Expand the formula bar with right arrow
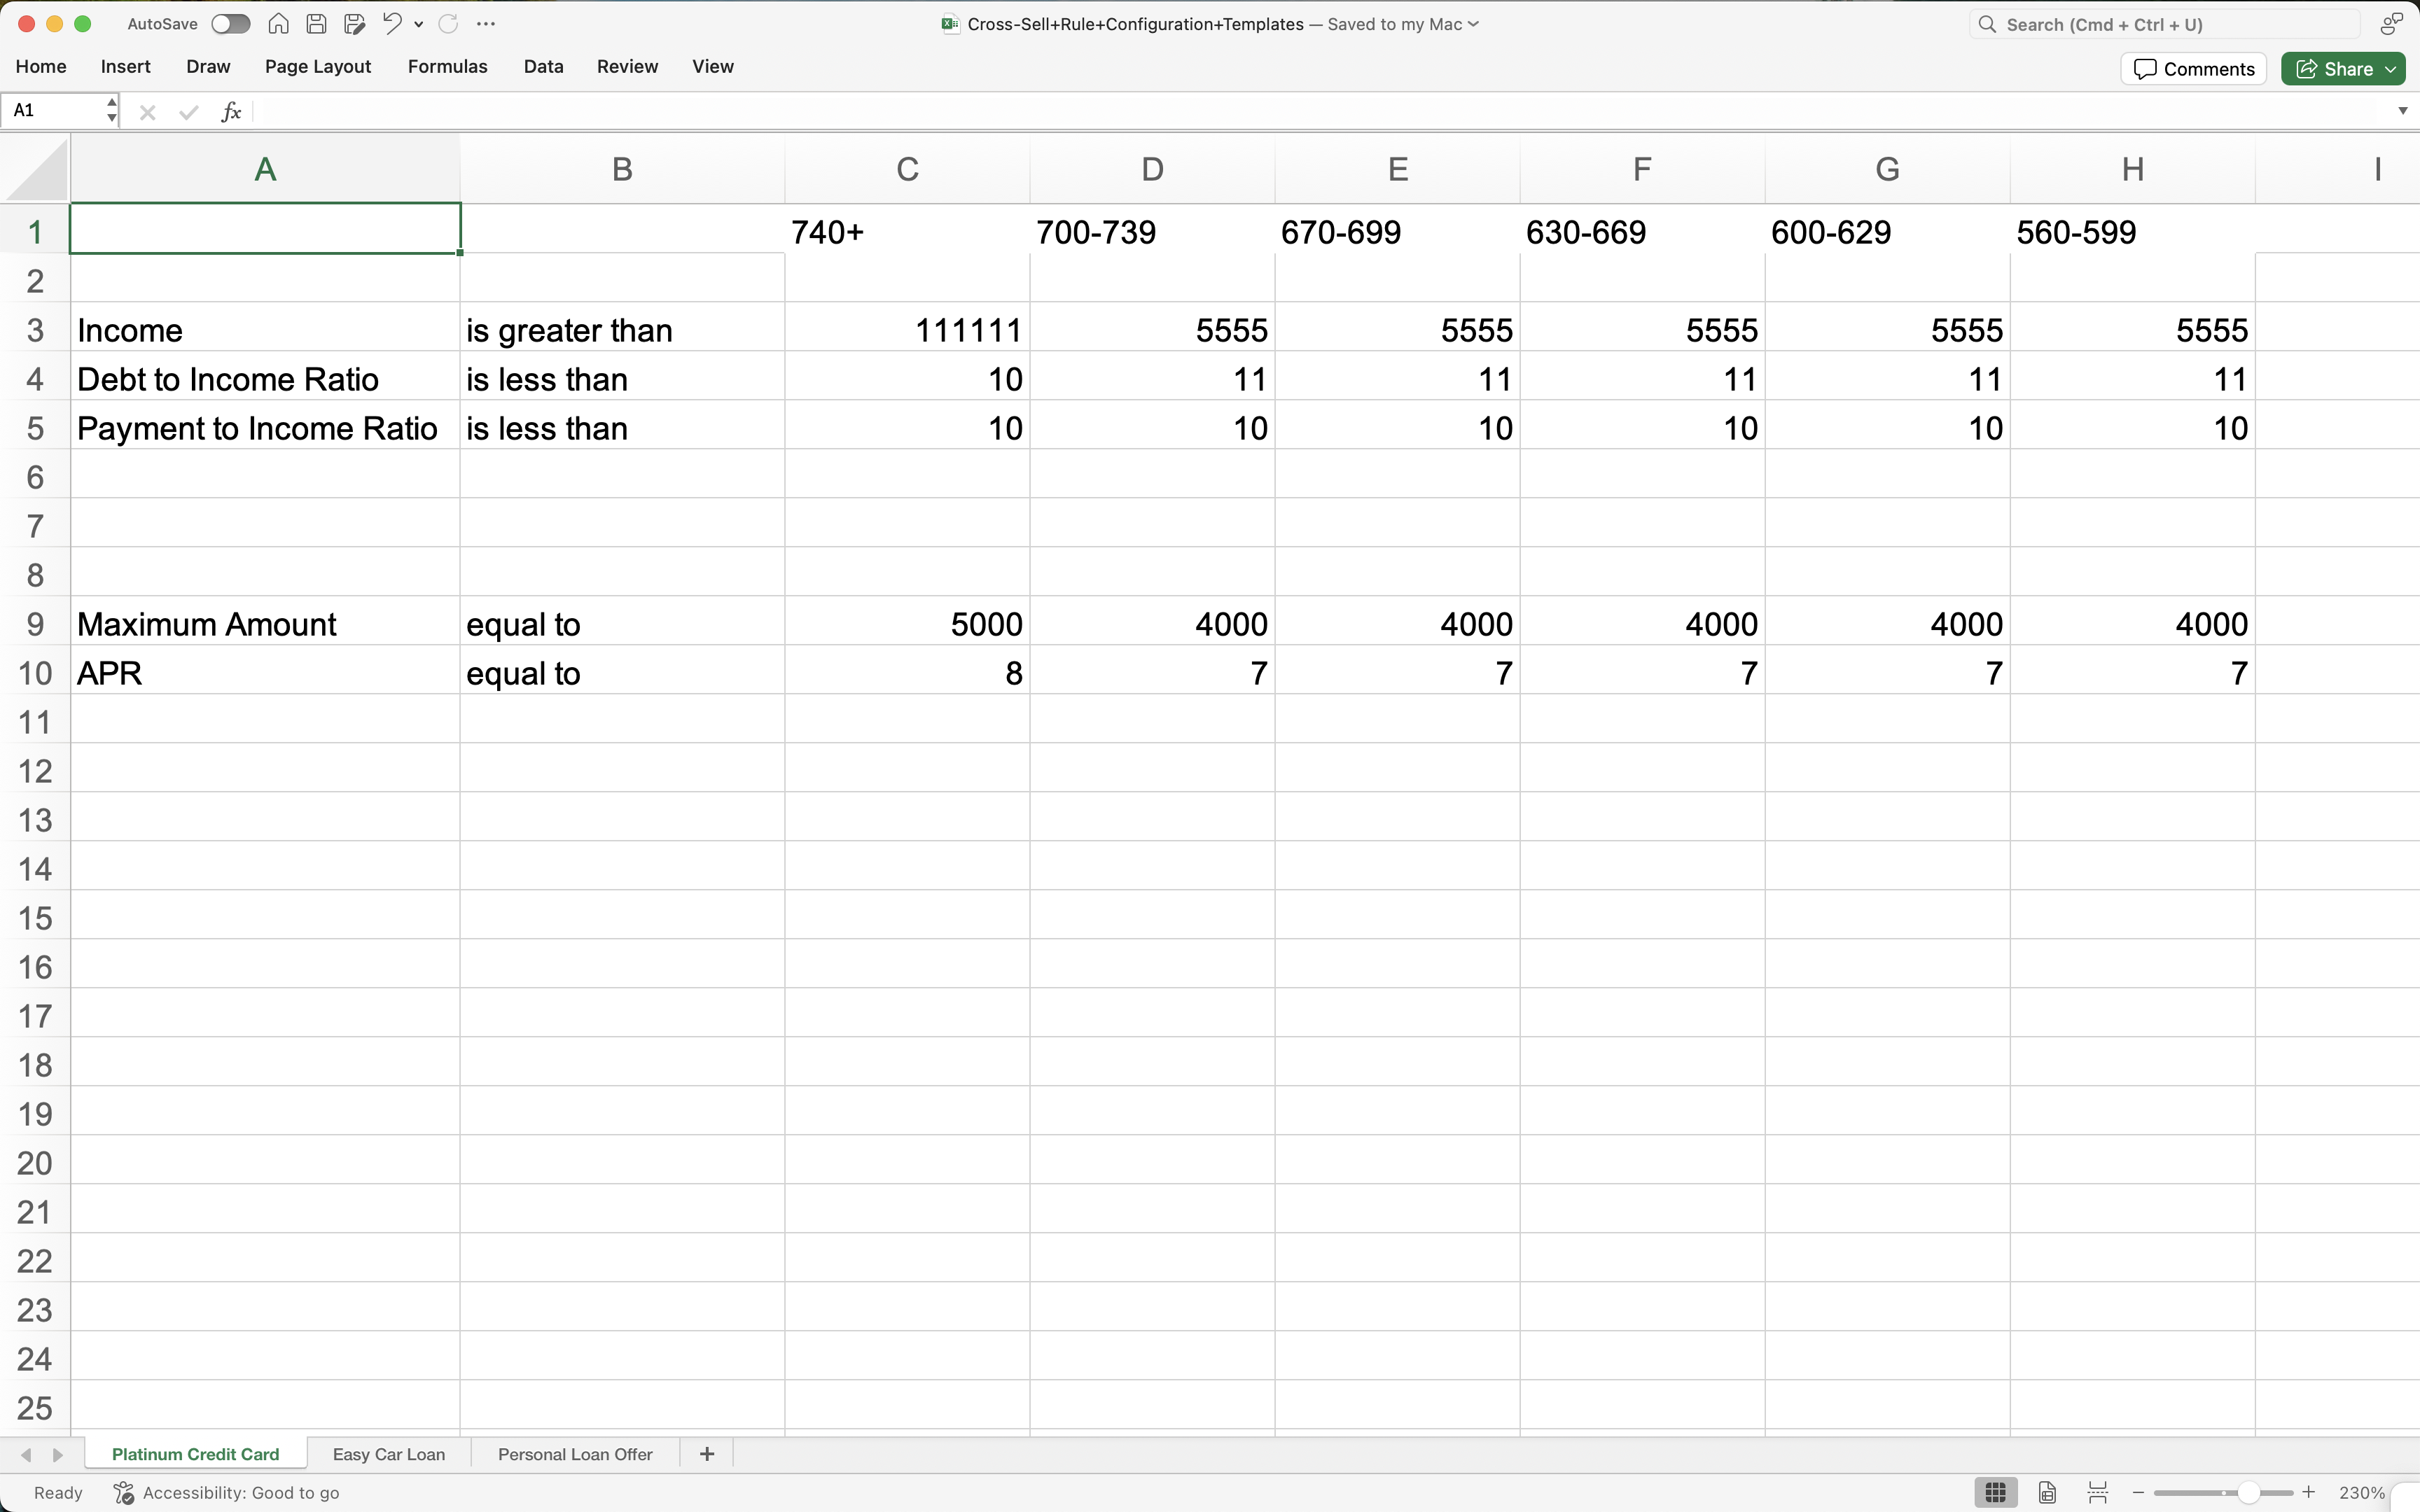 2402,111
